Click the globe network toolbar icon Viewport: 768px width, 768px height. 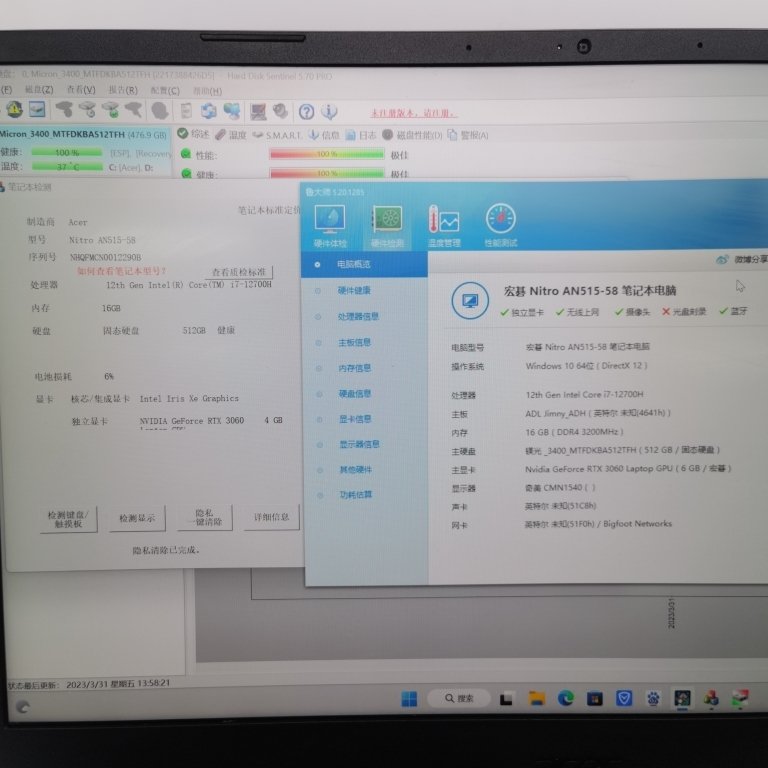[232, 111]
